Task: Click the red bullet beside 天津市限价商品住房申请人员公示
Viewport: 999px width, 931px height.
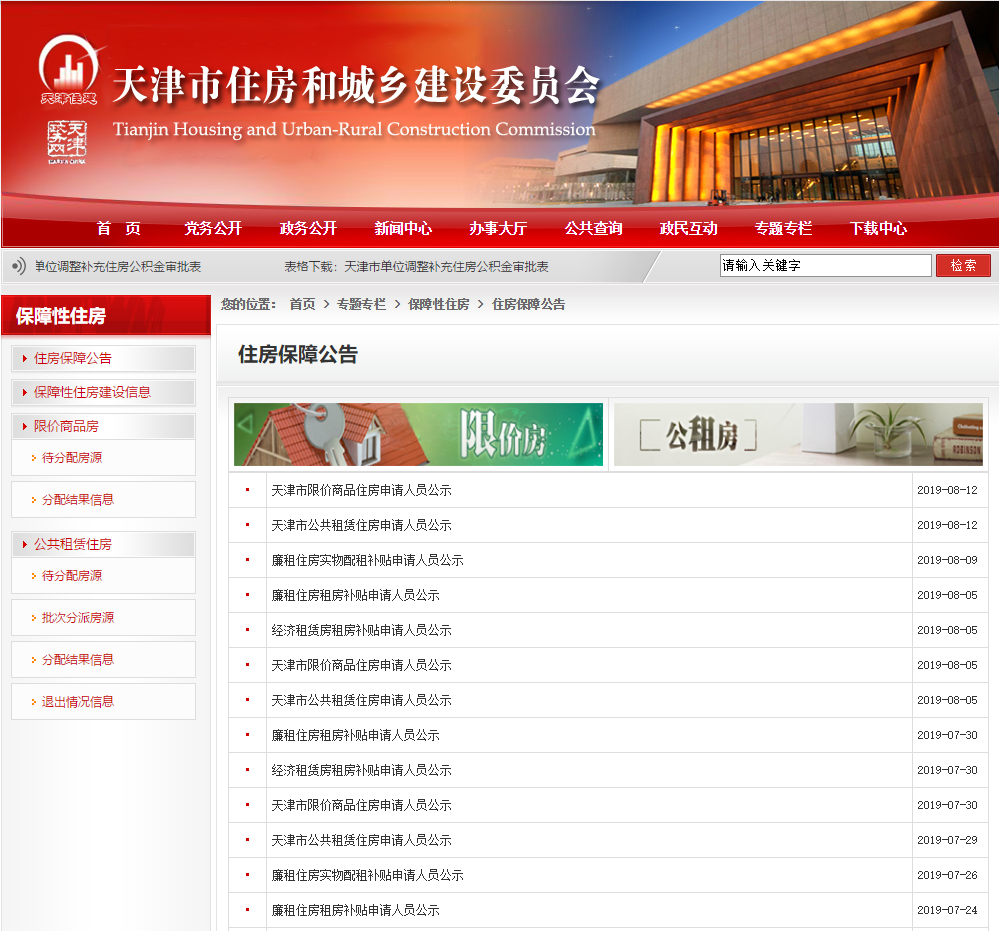Action: [246, 490]
